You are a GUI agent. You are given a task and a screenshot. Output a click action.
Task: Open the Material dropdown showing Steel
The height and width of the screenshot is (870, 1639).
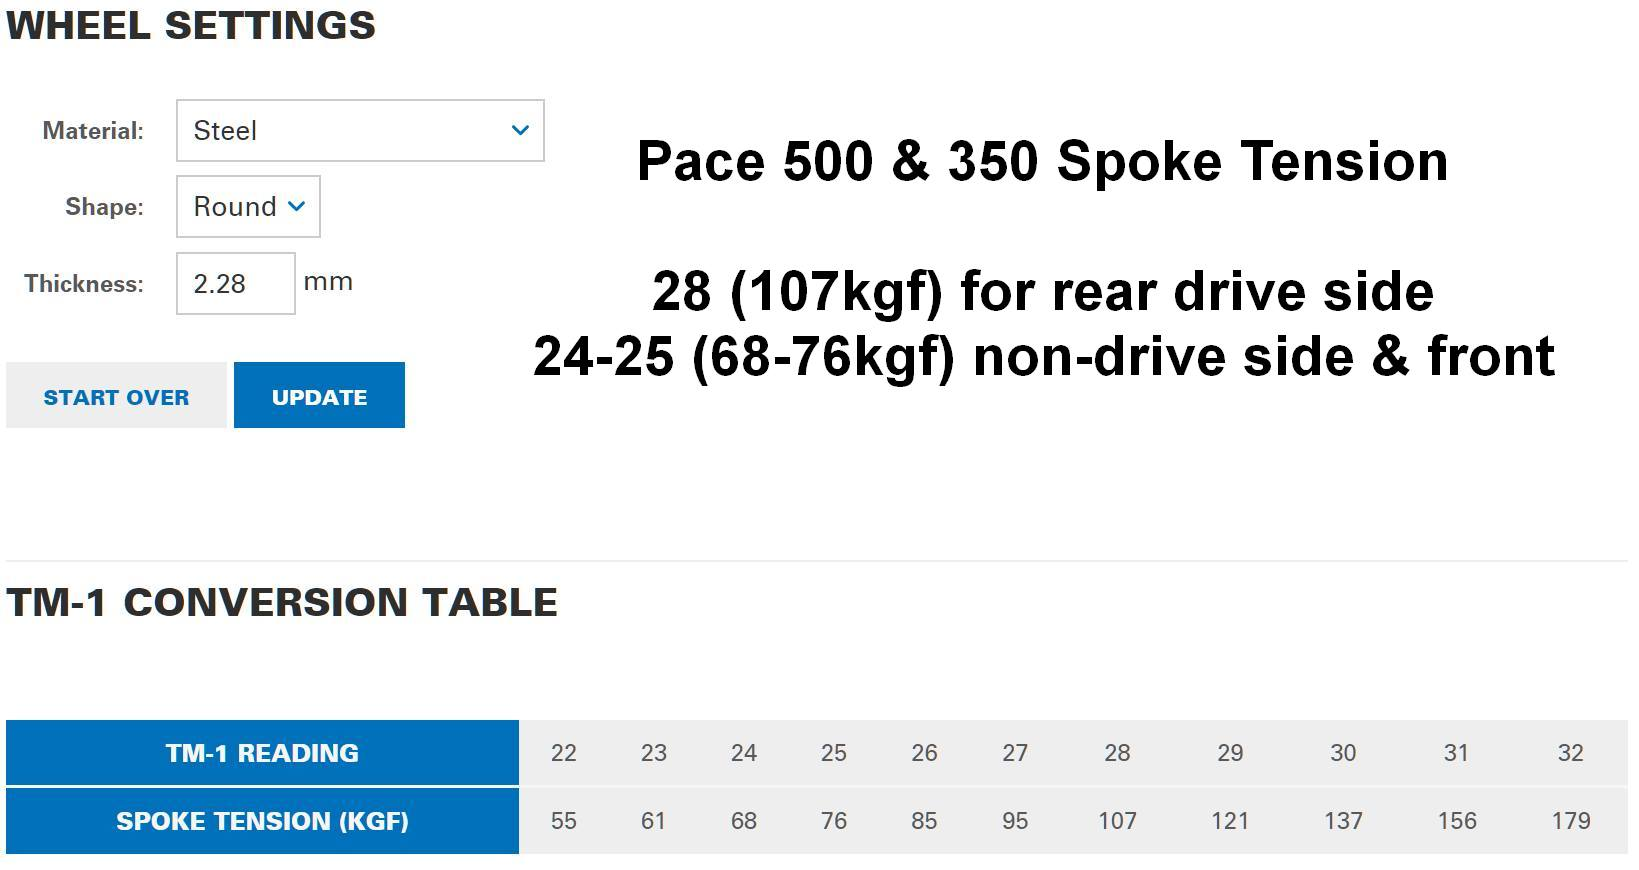360,130
